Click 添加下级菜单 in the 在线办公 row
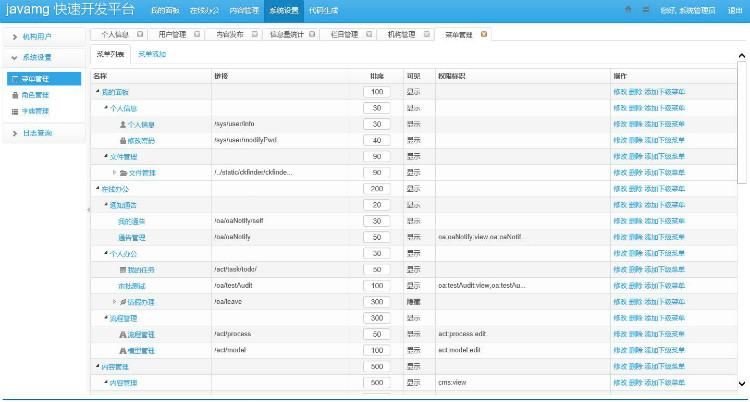The image size is (750, 402). click(664, 189)
